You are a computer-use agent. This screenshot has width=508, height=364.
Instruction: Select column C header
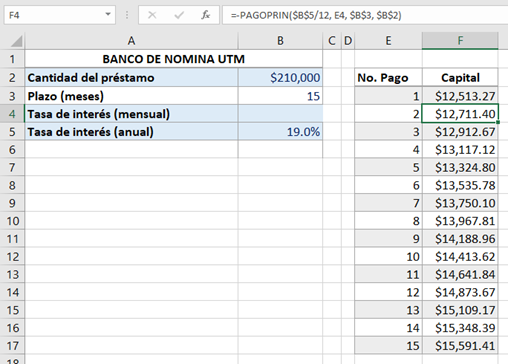[x=332, y=41]
